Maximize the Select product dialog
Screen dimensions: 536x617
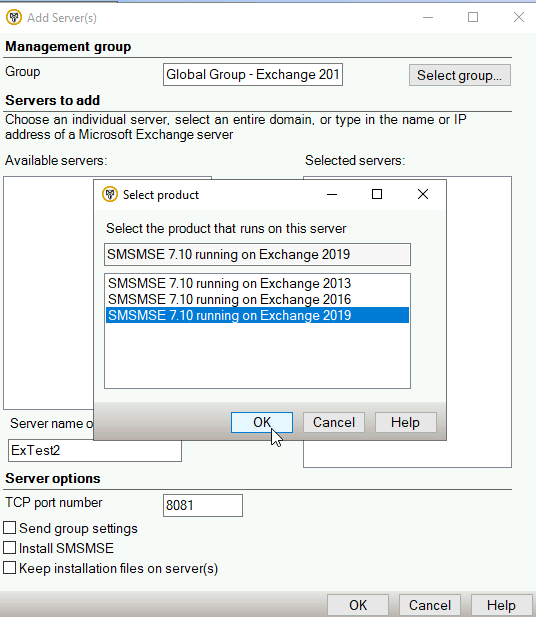[x=377, y=194]
